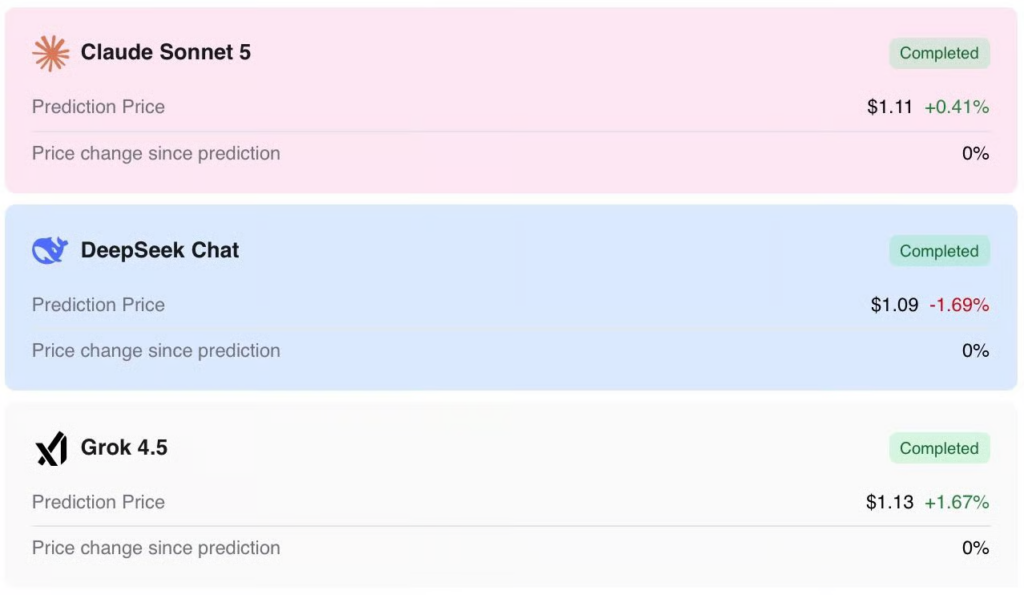Click the 0% value in Grok card
The height and width of the screenshot is (595, 1024).
pyautogui.click(x=976, y=547)
